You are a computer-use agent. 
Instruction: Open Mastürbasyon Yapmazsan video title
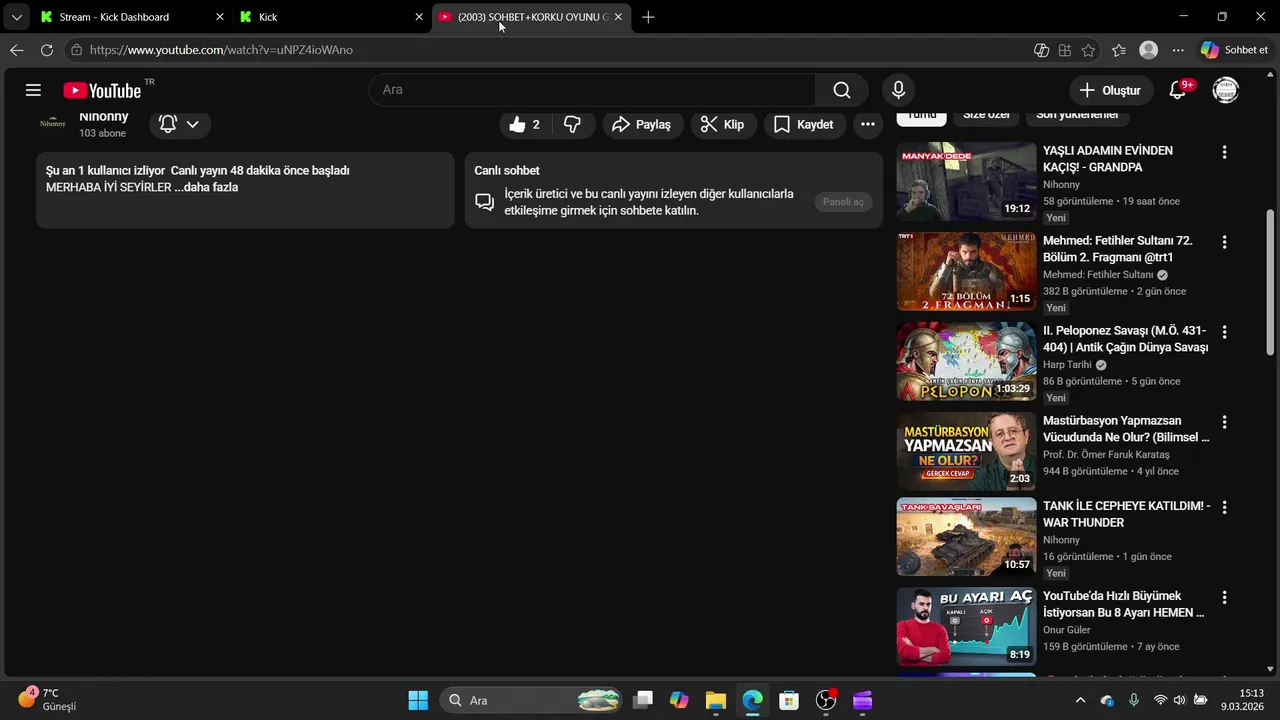coord(1126,429)
